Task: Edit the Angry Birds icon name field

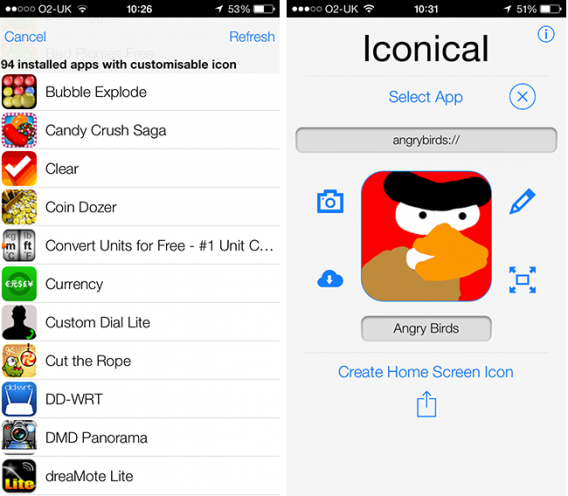Action: point(426,328)
